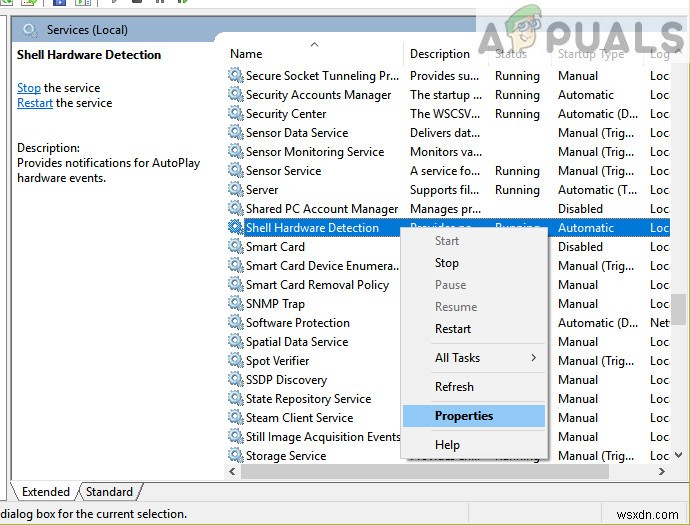Click the Restart the service link
Screen dimensions: 690x525
pyautogui.click(x=35, y=103)
